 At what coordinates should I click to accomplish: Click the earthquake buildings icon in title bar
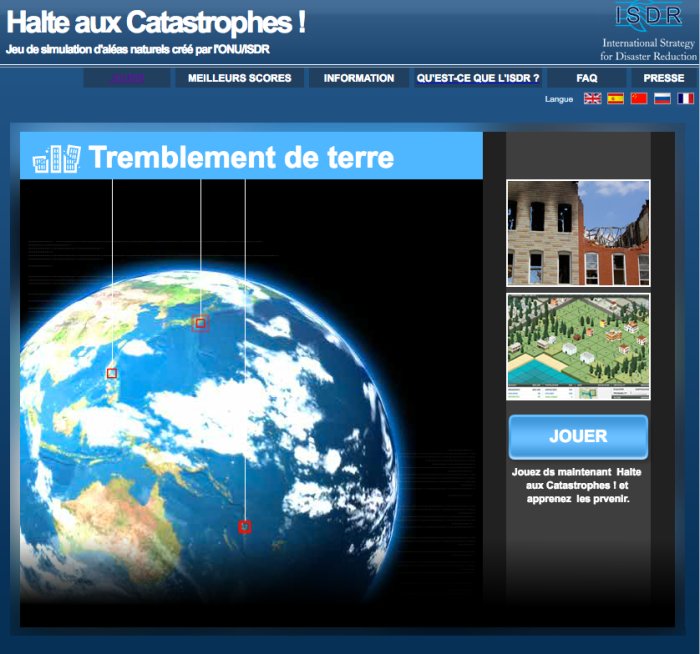pyautogui.click(x=55, y=157)
